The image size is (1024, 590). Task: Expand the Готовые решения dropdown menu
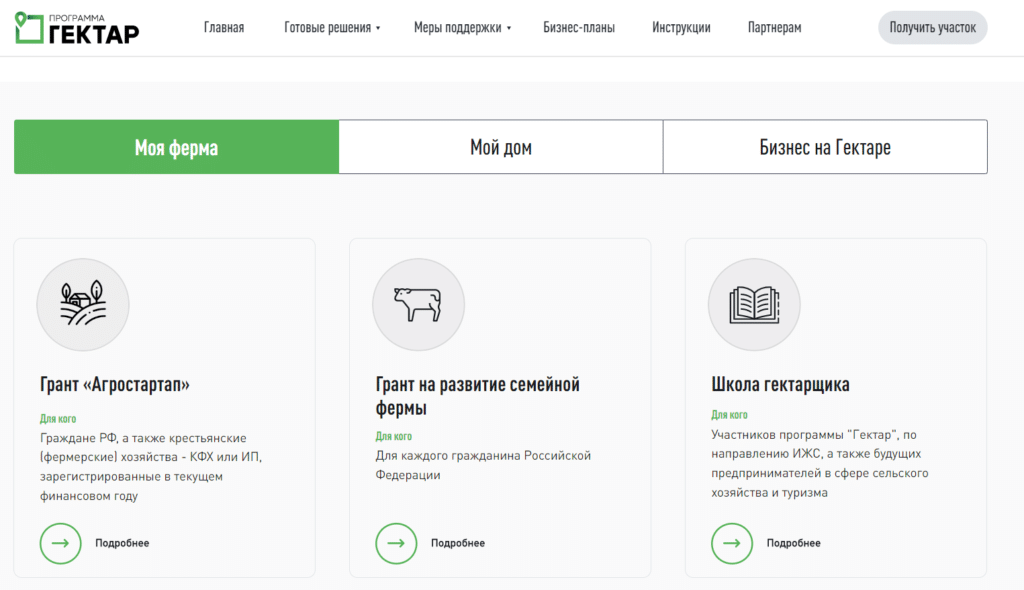click(332, 27)
